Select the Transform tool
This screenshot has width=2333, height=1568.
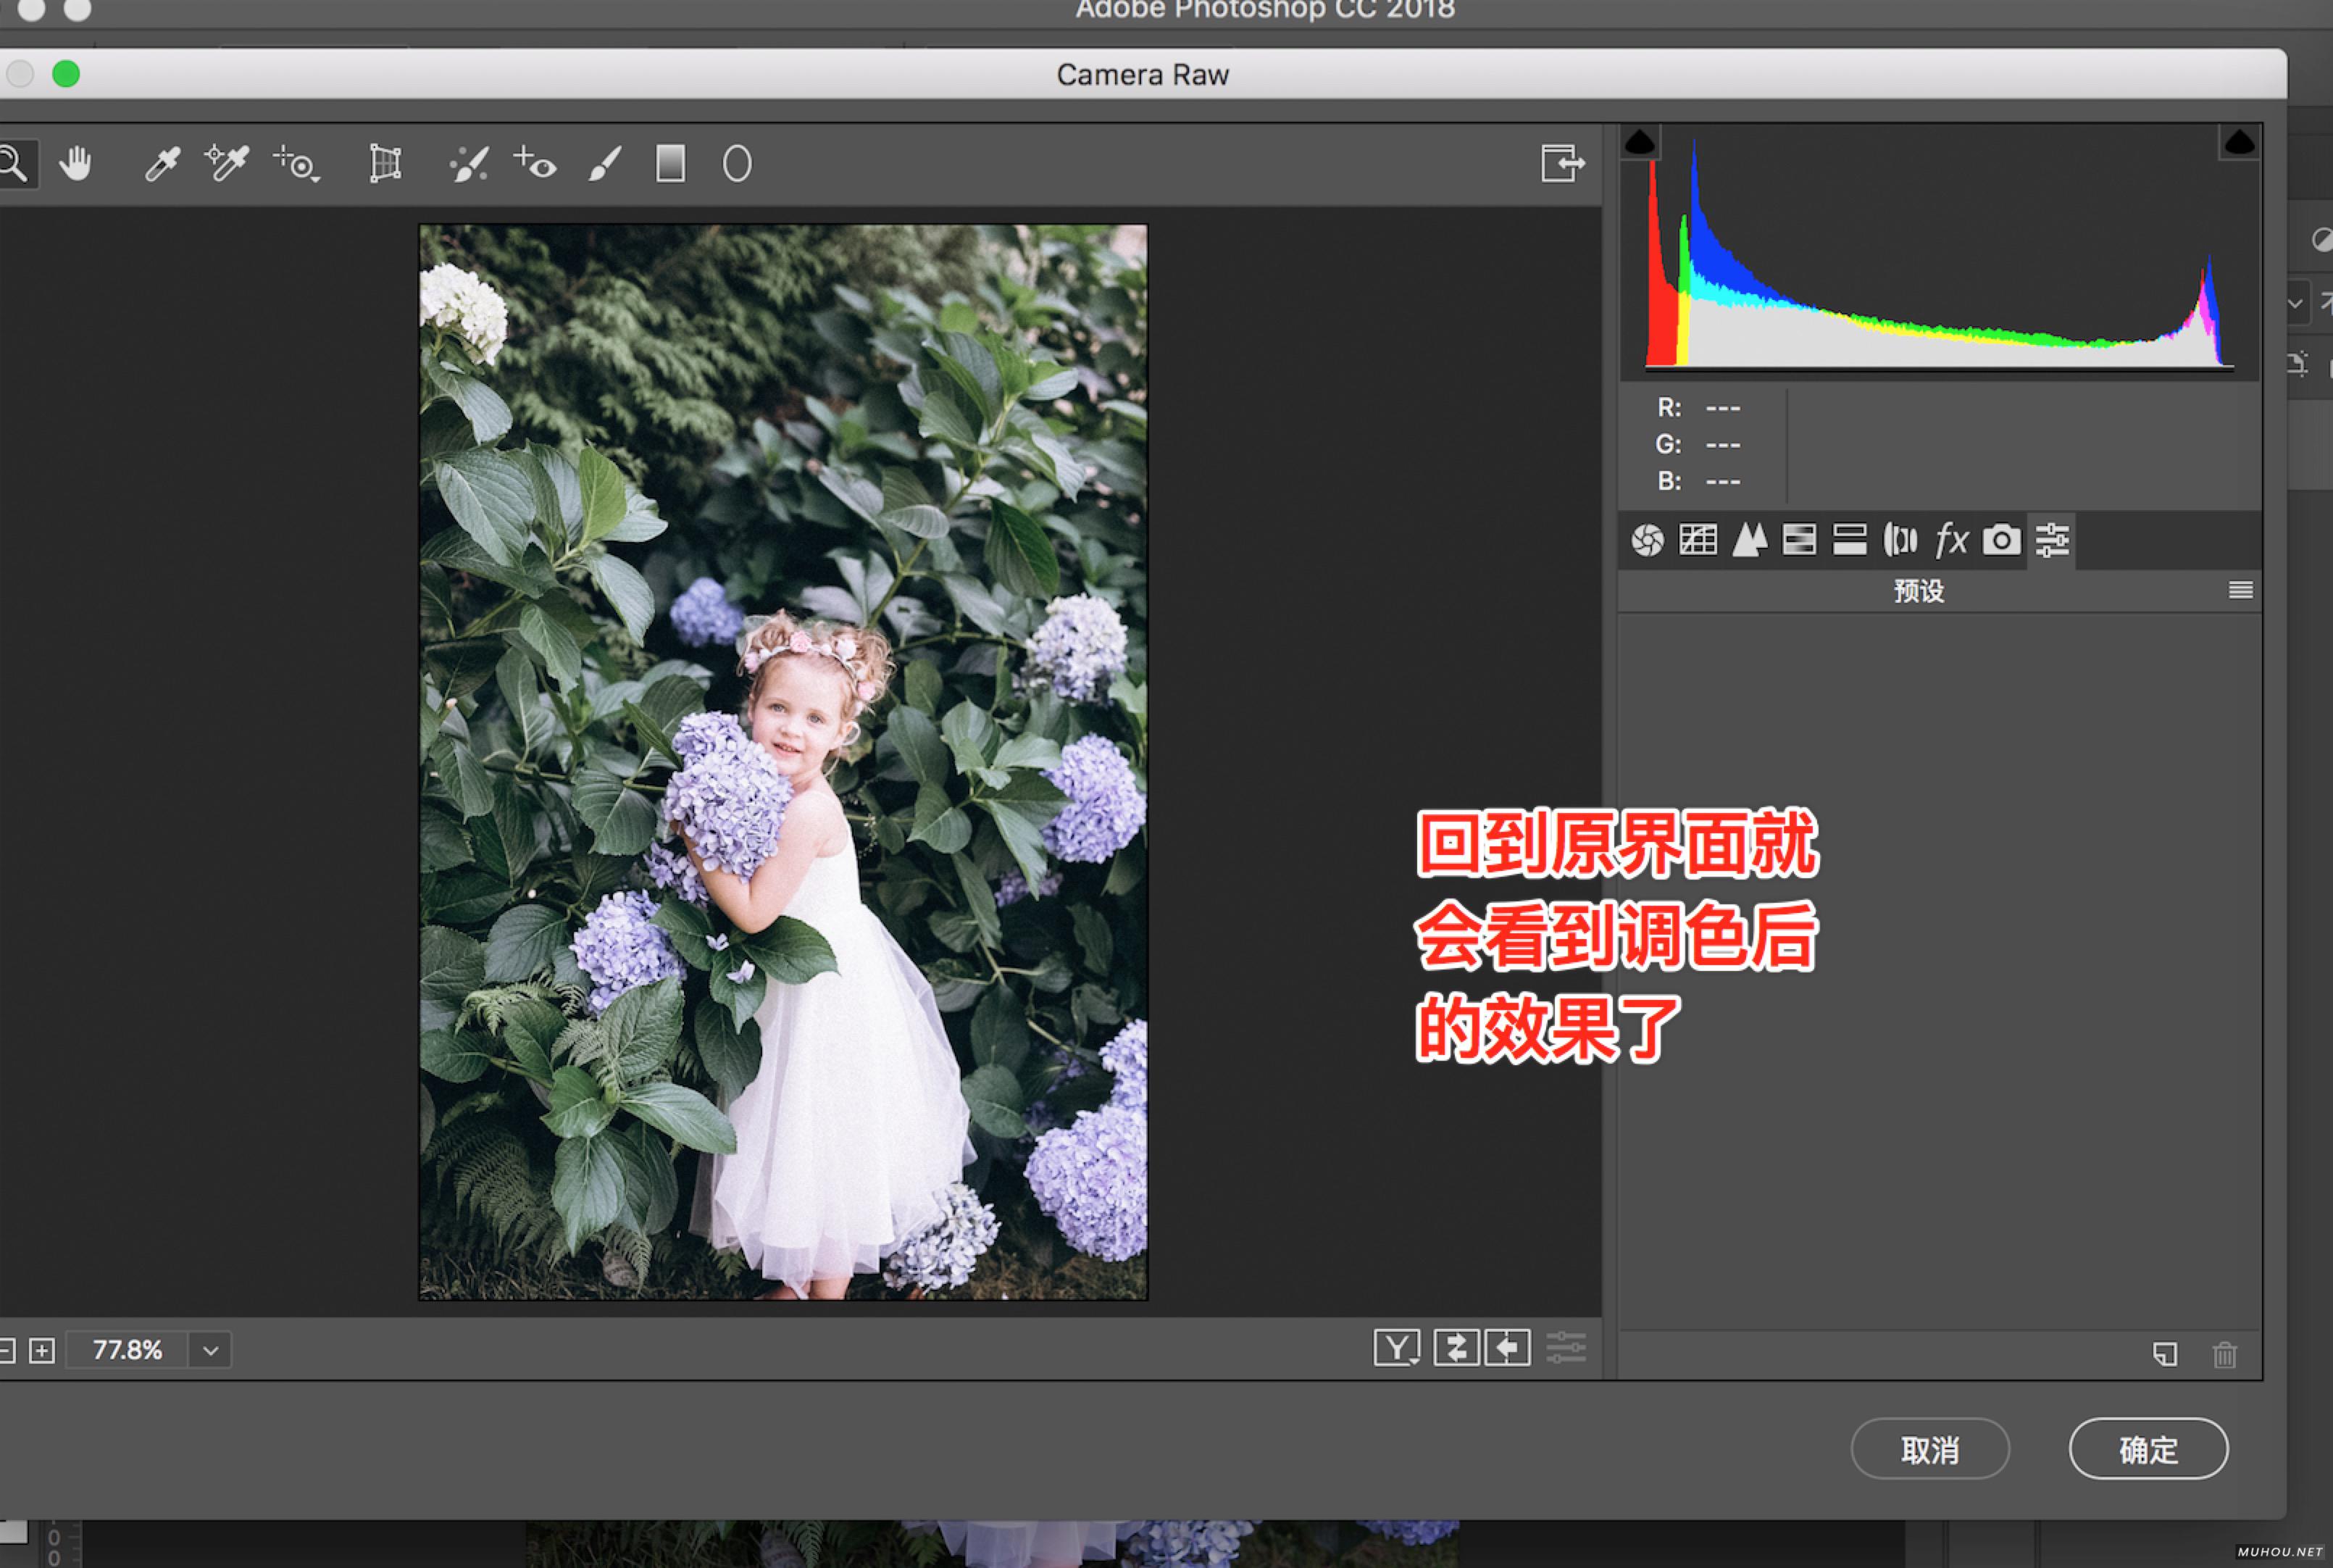click(x=385, y=163)
